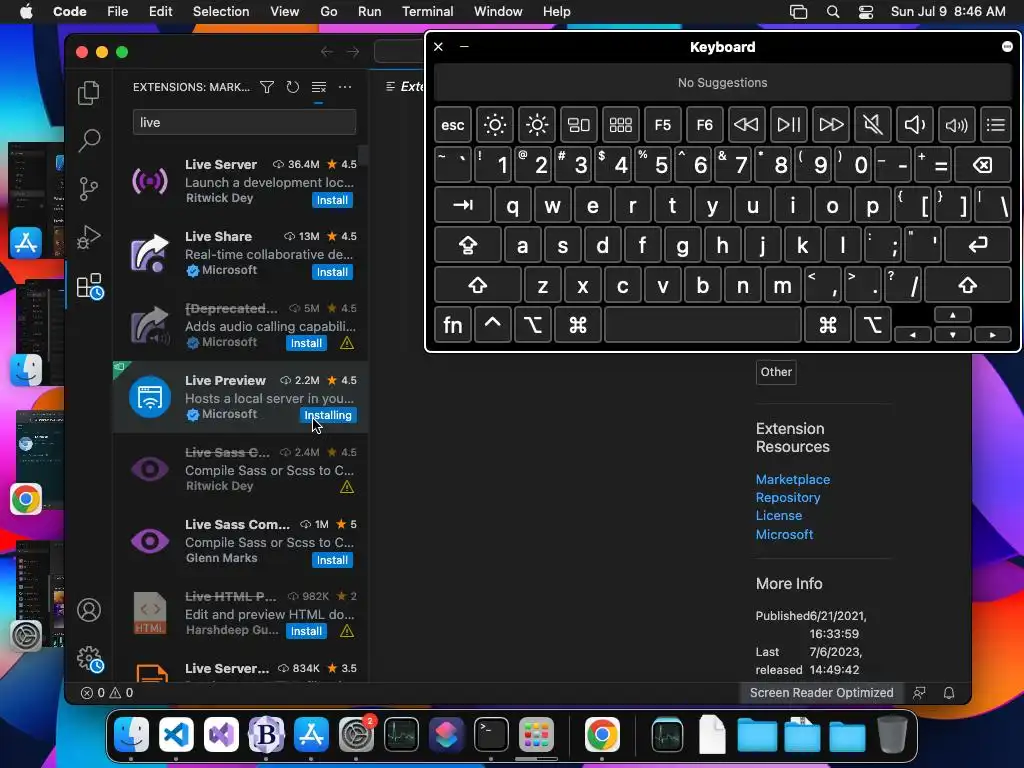This screenshot has height=768, width=1024.
Task: Toggle the control key on Keyboard
Action: click(492, 325)
